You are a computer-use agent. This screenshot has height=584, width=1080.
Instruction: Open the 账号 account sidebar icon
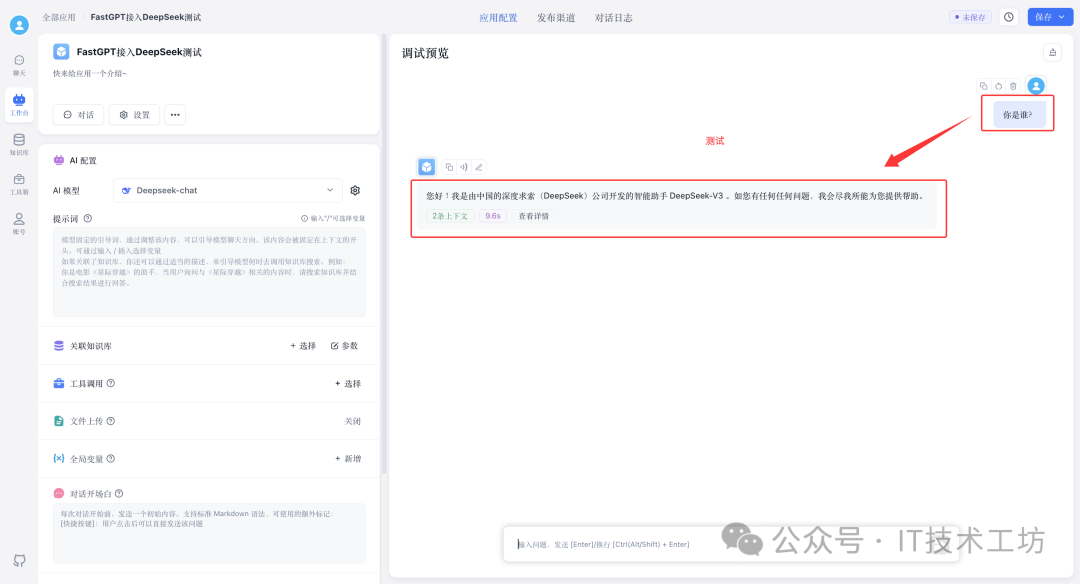[19, 224]
